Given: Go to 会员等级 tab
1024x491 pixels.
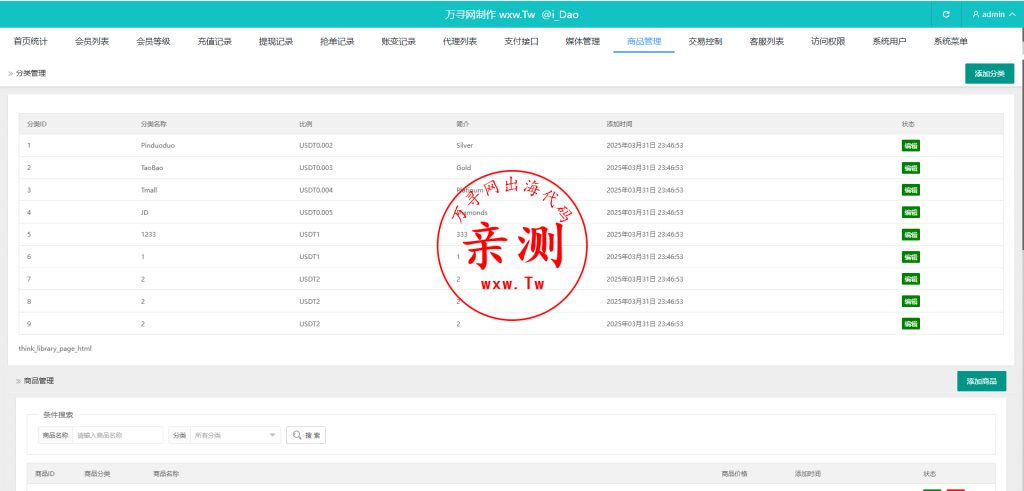Looking at the screenshot, I should coord(153,41).
